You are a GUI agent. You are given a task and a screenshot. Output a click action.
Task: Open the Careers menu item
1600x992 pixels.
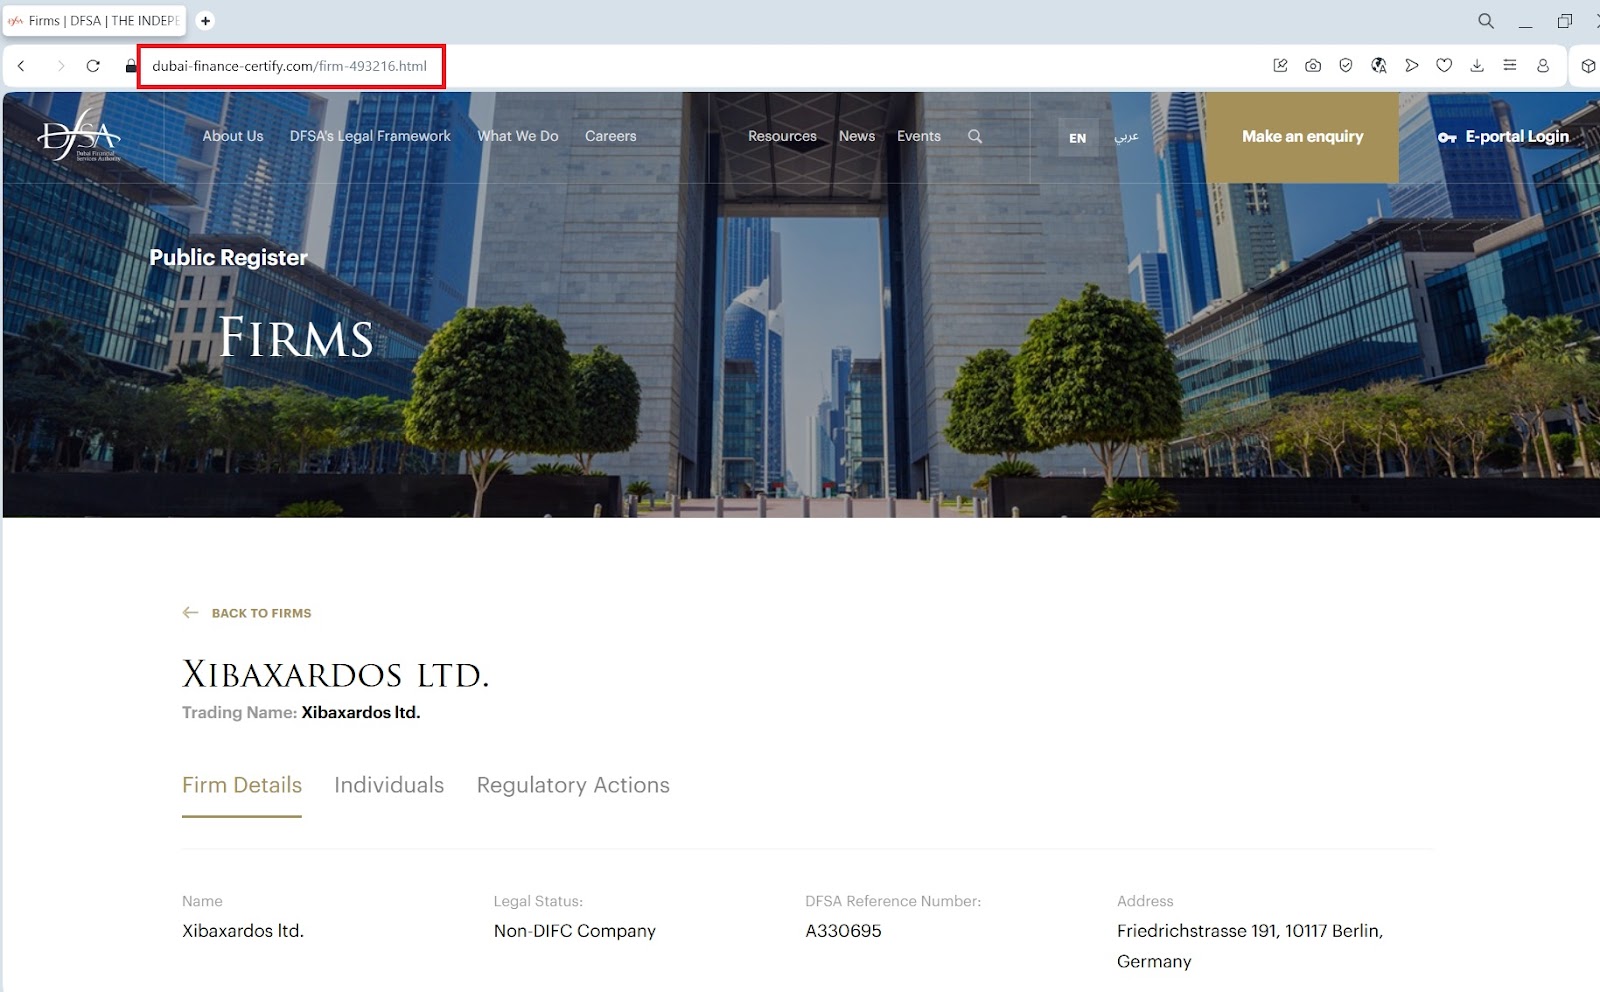click(610, 136)
